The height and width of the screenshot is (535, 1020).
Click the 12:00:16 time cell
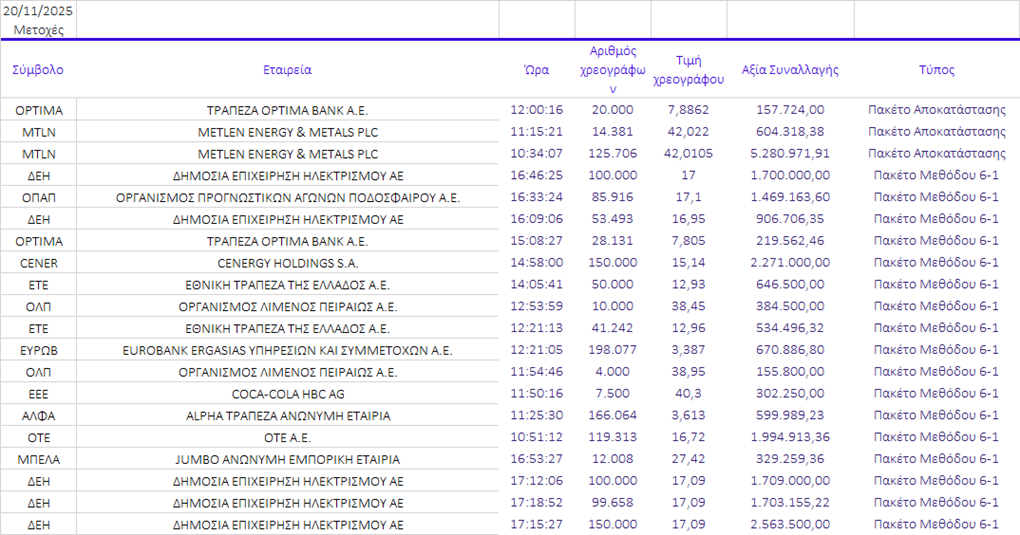(536, 110)
